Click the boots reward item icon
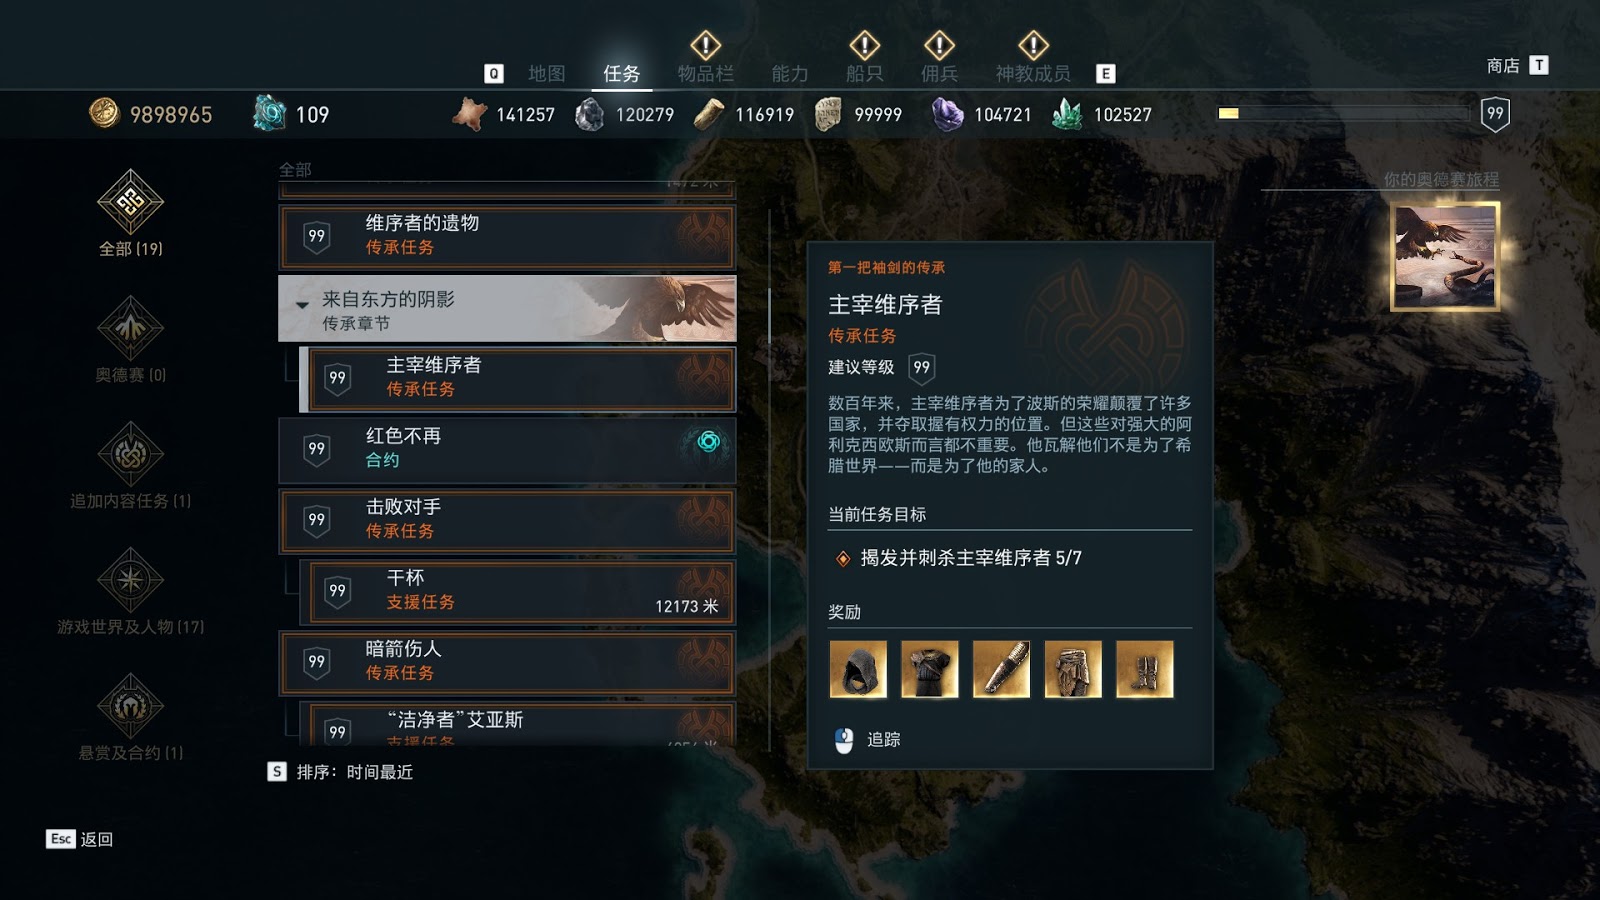The height and width of the screenshot is (900, 1600). point(1145,669)
